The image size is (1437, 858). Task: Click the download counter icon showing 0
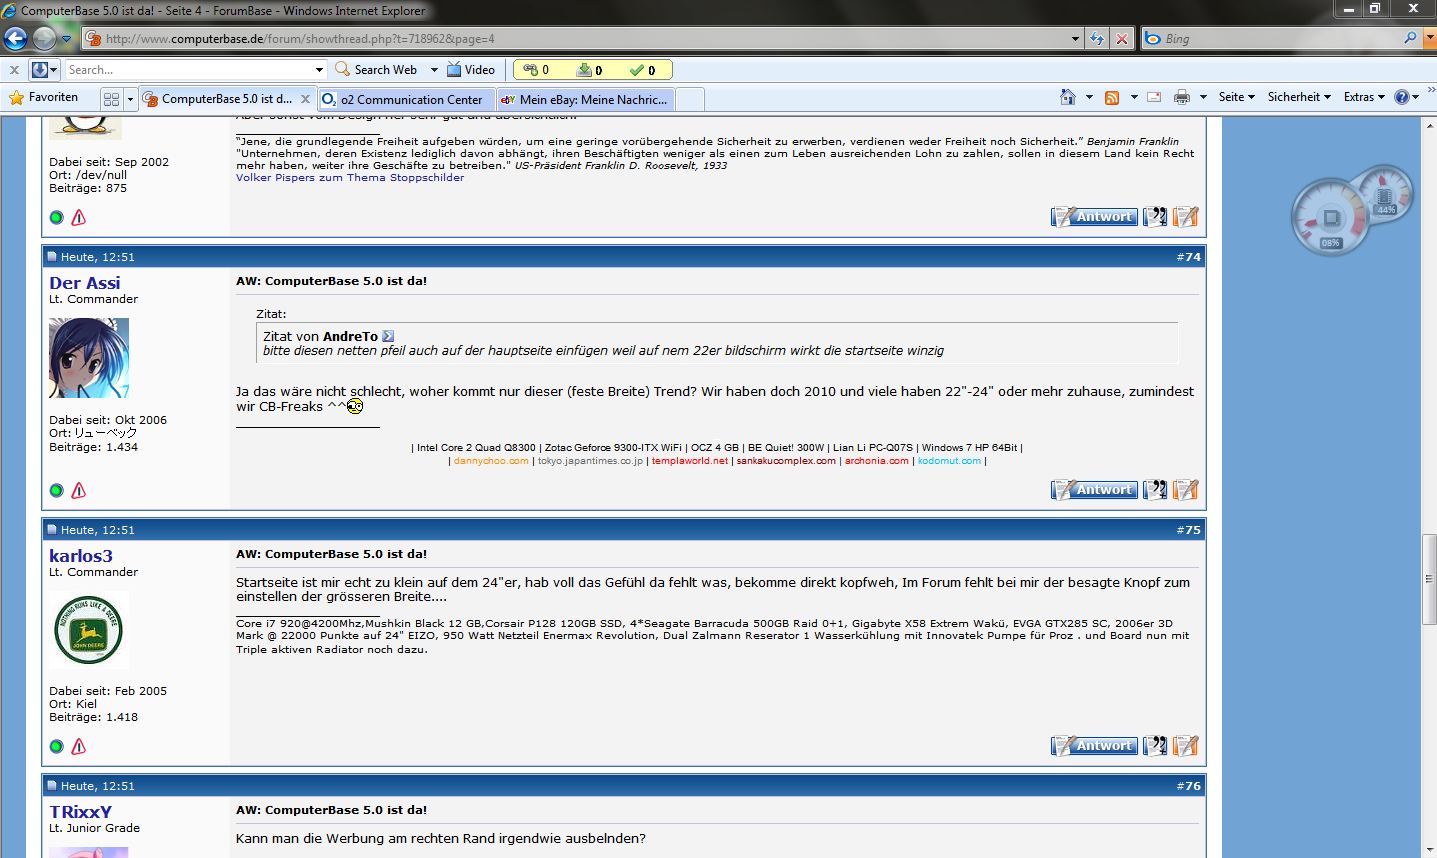pos(590,70)
